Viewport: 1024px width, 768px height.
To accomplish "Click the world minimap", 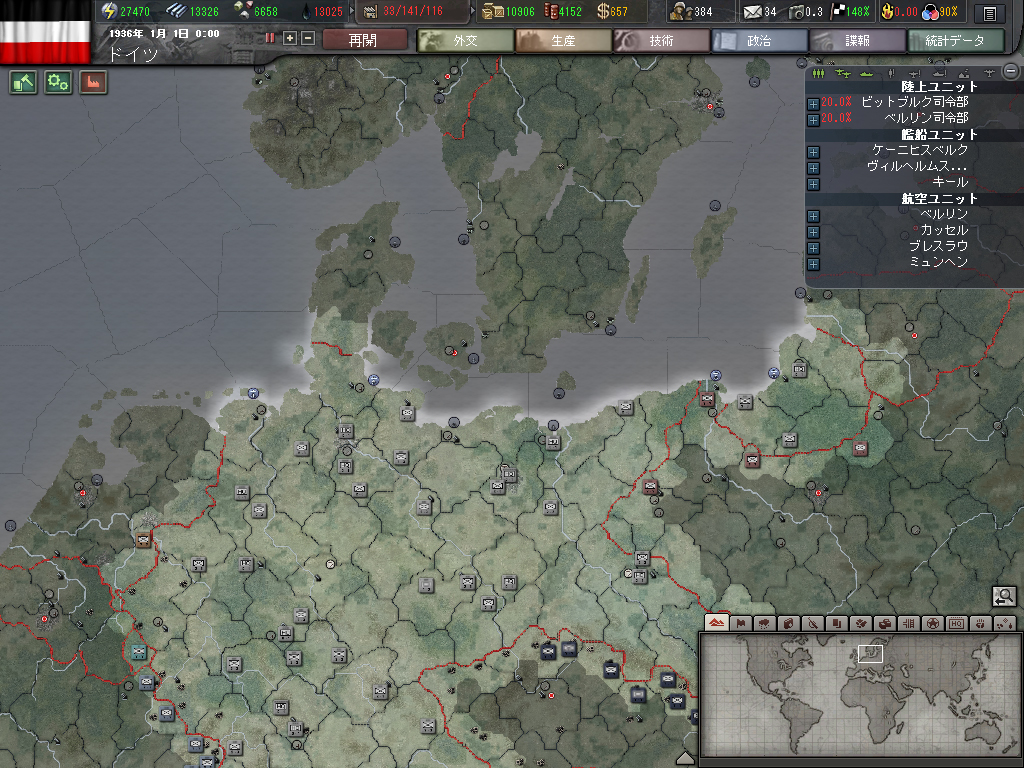I will 859,697.
